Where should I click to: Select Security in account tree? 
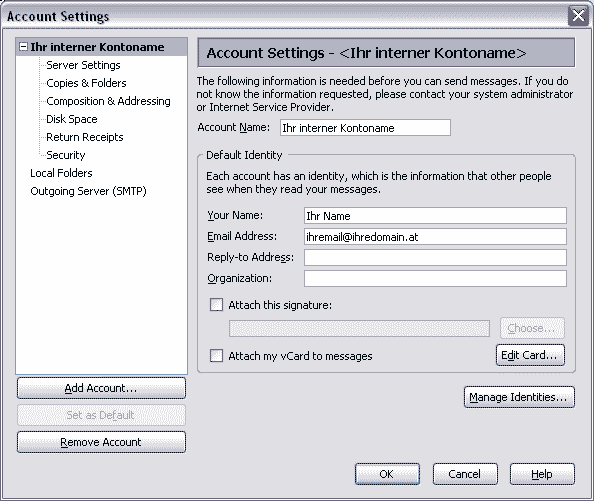pyautogui.click(x=66, y=155)
